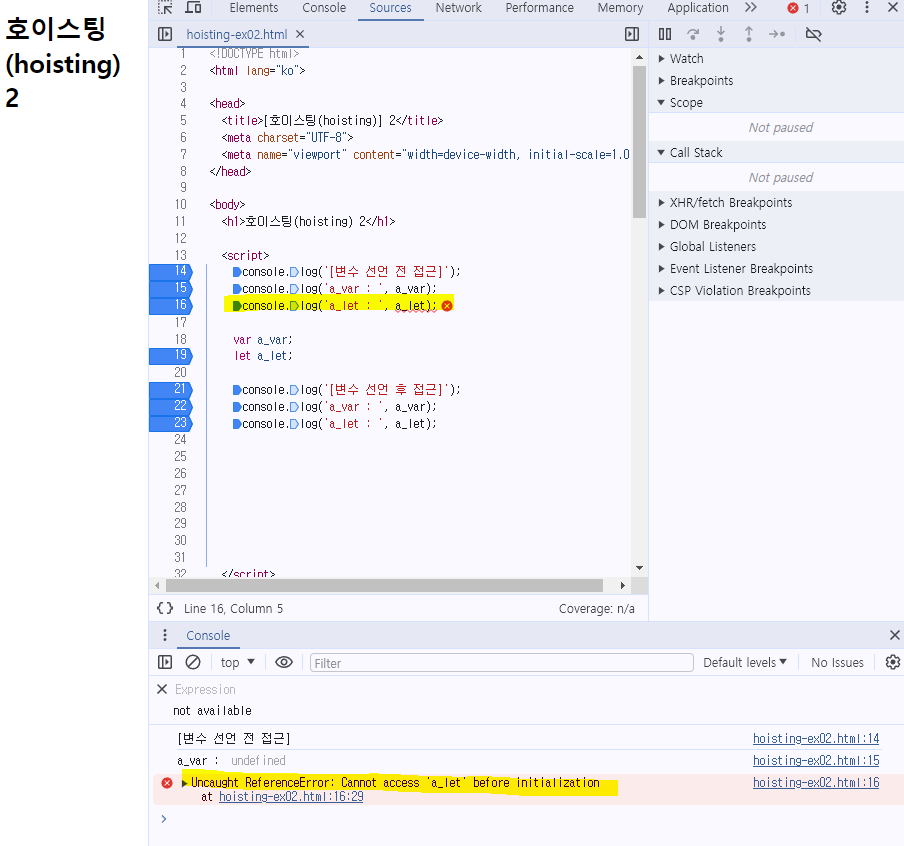The width and height of the screenshot is (904, 846).
Task: Click the live Expression input
Action: coord(205,690)
